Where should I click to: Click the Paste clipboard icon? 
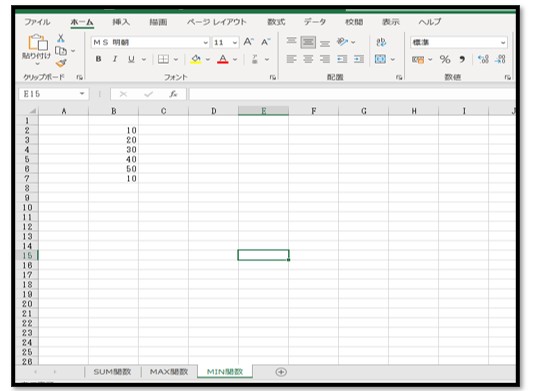[37, 43]
